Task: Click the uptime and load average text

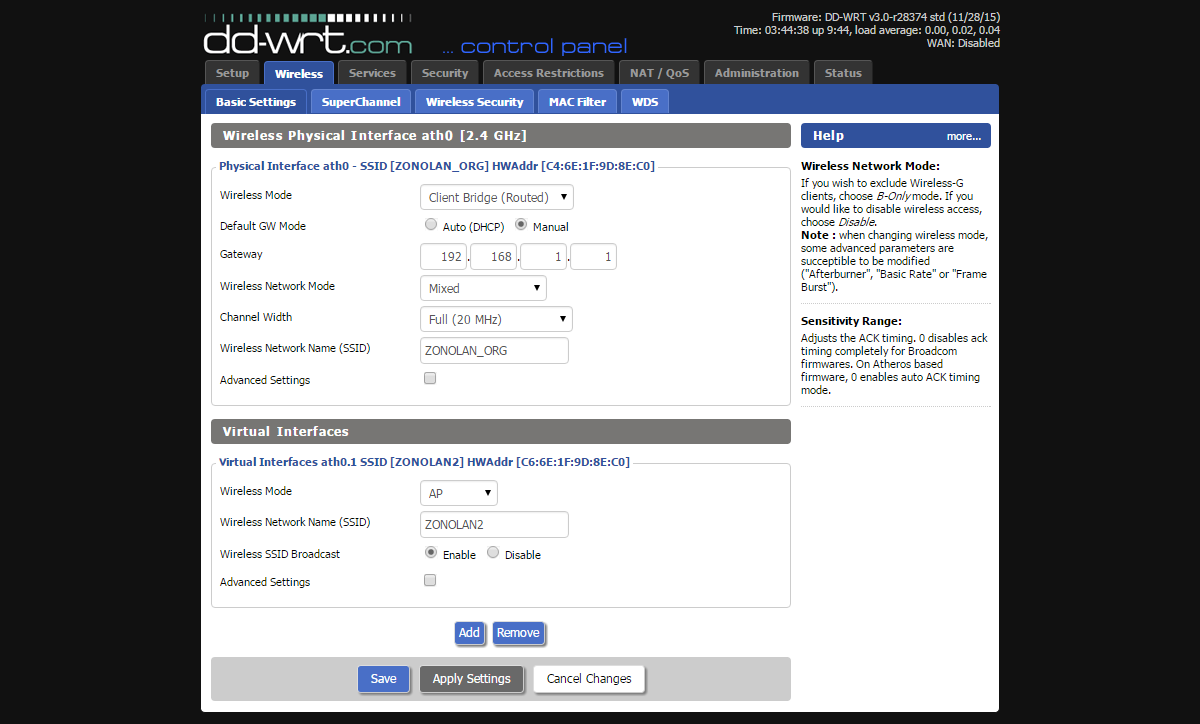Action: [x=867, y=30]
